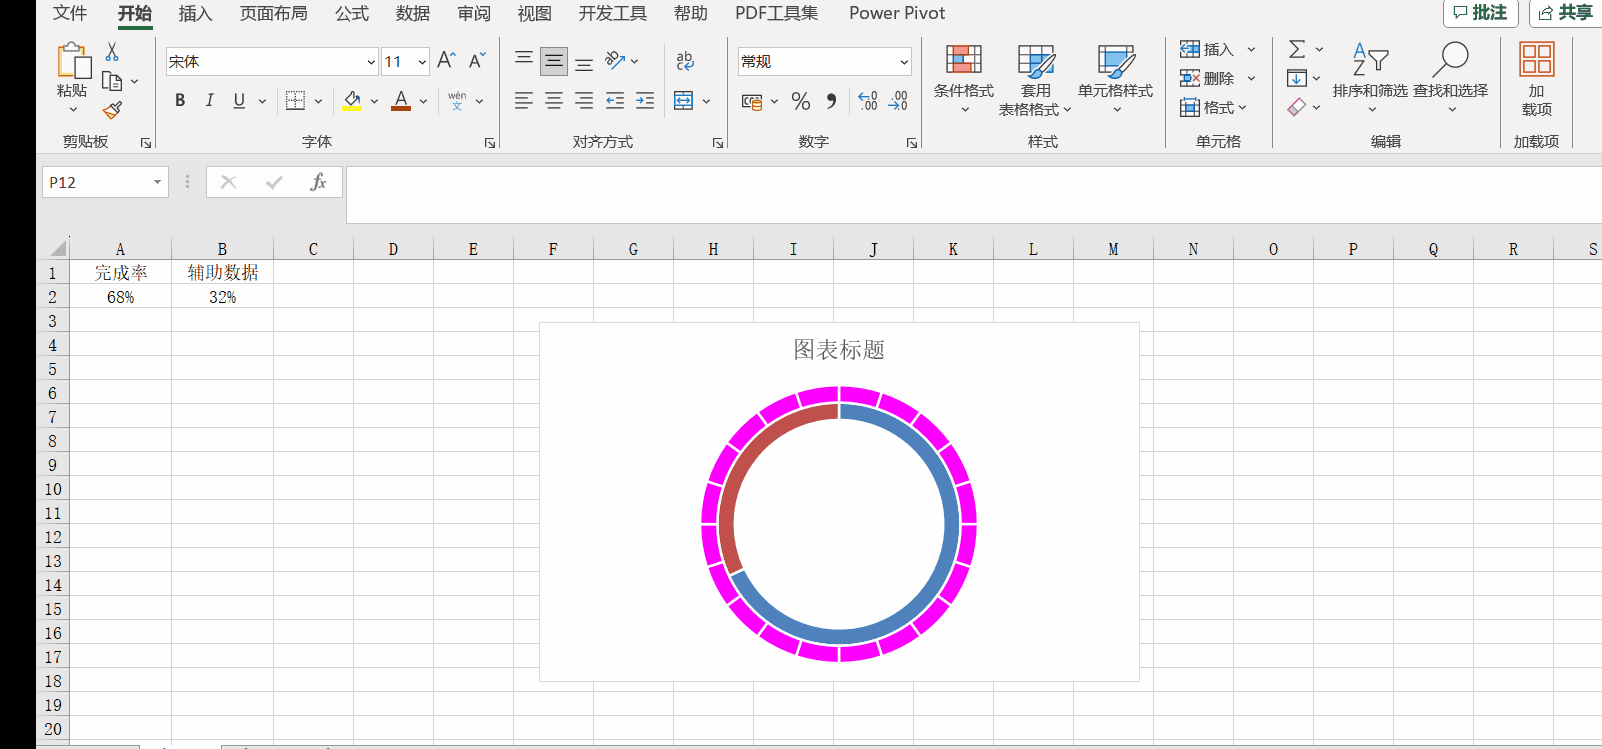Align text left
This screenshot has height=749, width=1602.
click(x=524, y=100)
